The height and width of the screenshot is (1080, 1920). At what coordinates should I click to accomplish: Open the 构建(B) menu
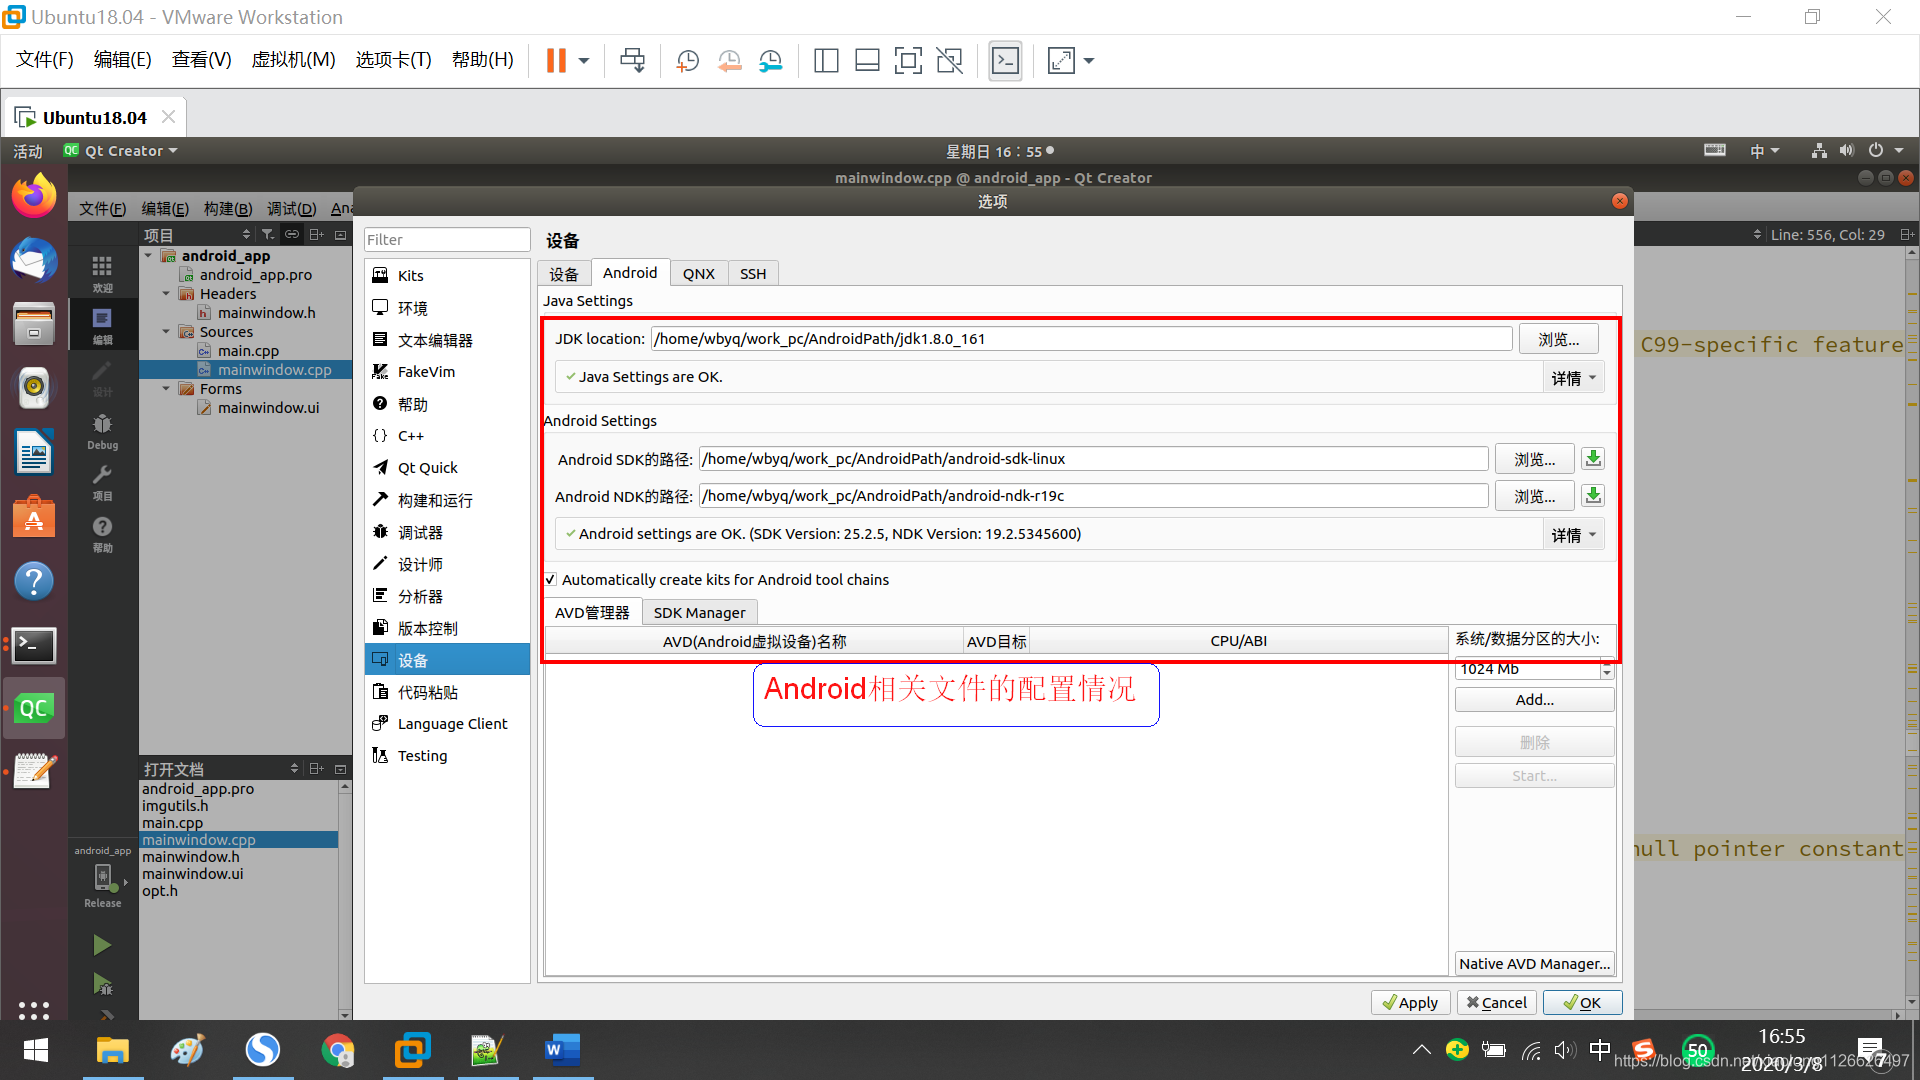tap(228, 208)
